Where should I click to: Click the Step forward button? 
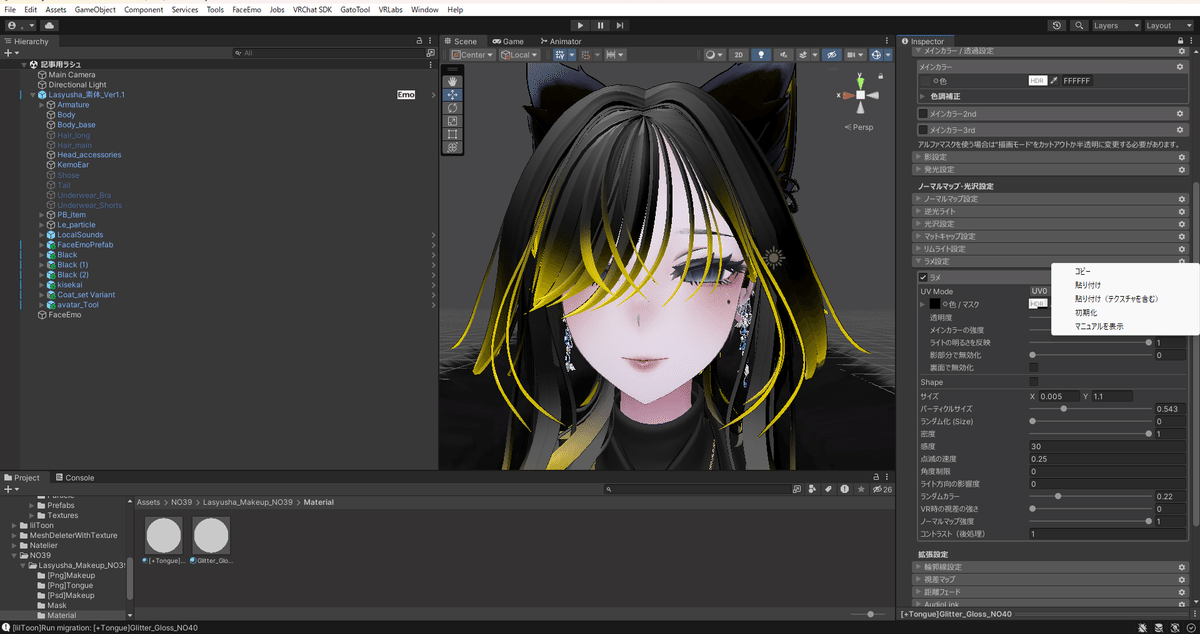(621, 25)
